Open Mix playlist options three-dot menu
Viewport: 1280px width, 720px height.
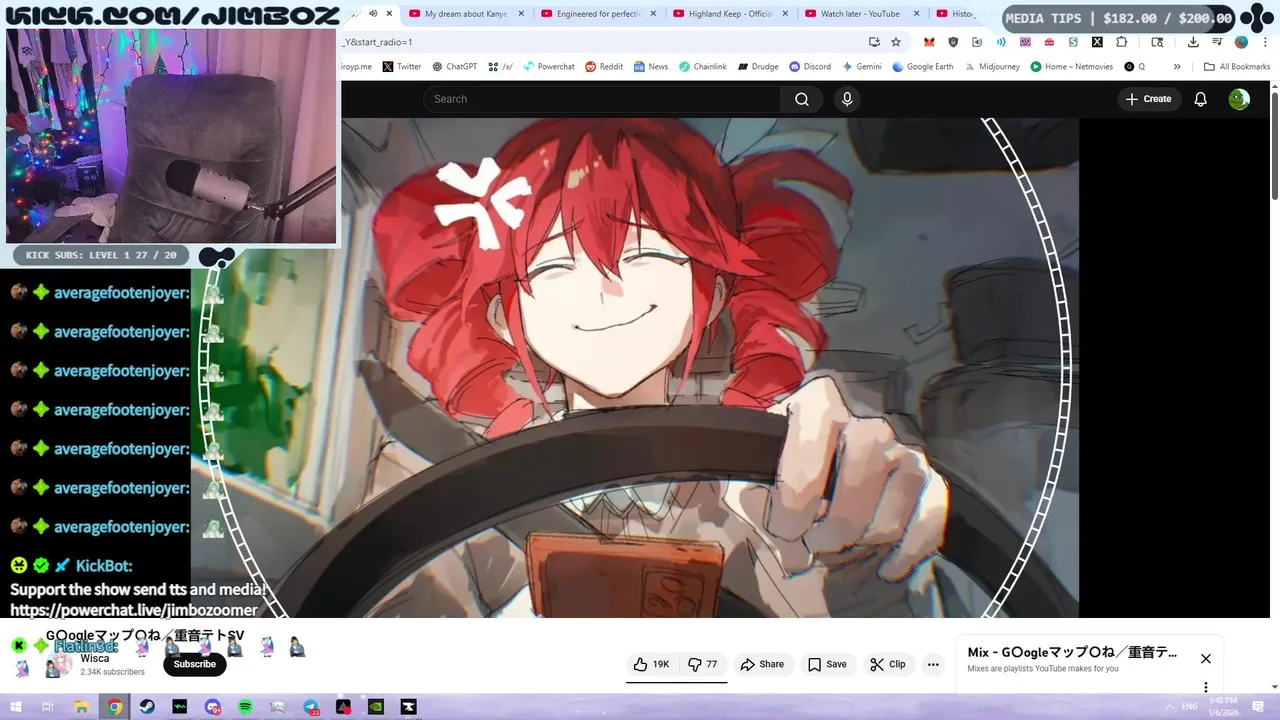point(1206,687)
